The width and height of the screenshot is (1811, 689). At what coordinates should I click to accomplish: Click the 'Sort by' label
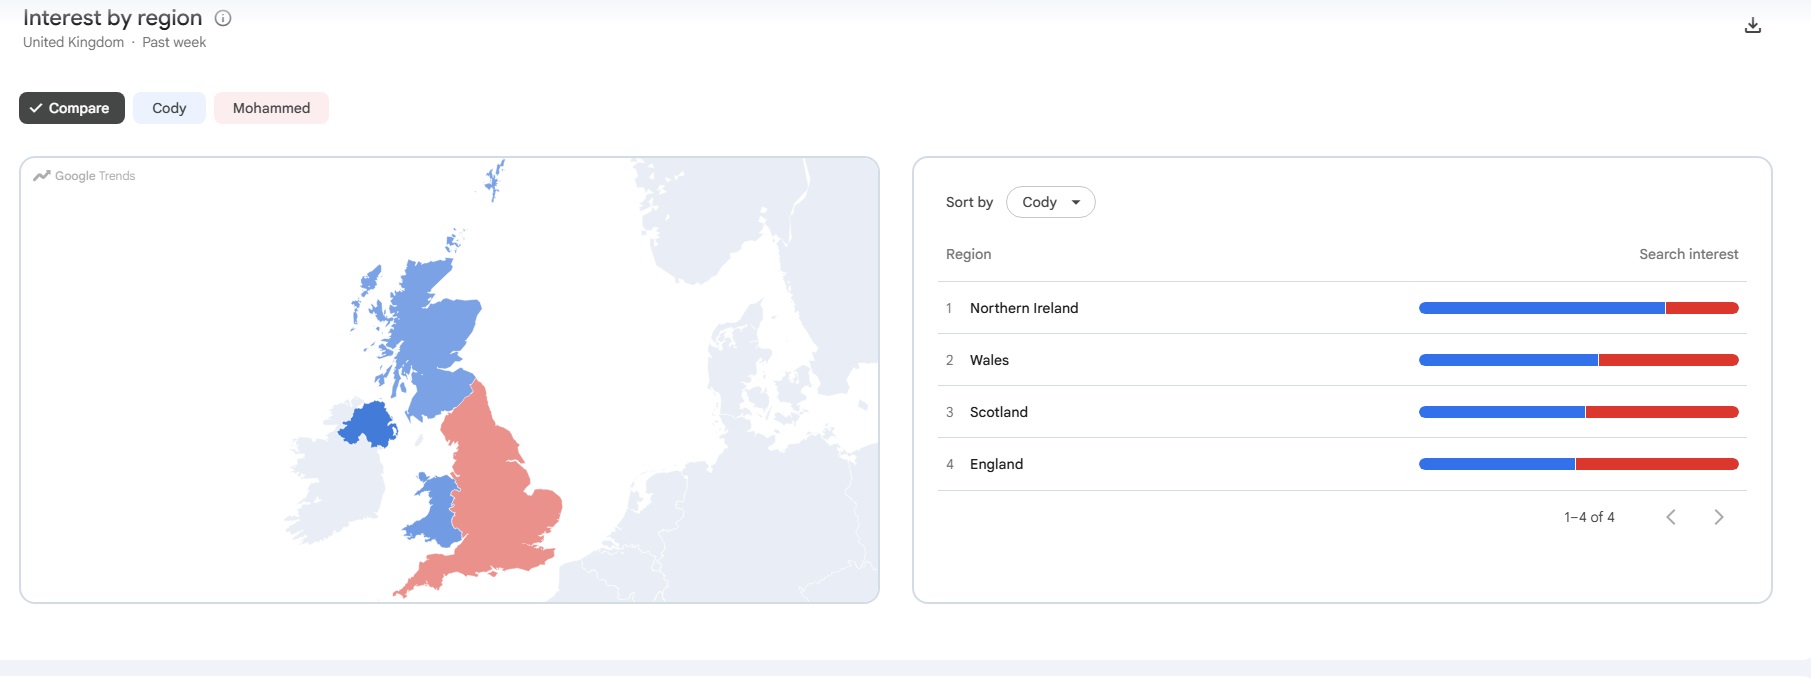coord(969,202)
